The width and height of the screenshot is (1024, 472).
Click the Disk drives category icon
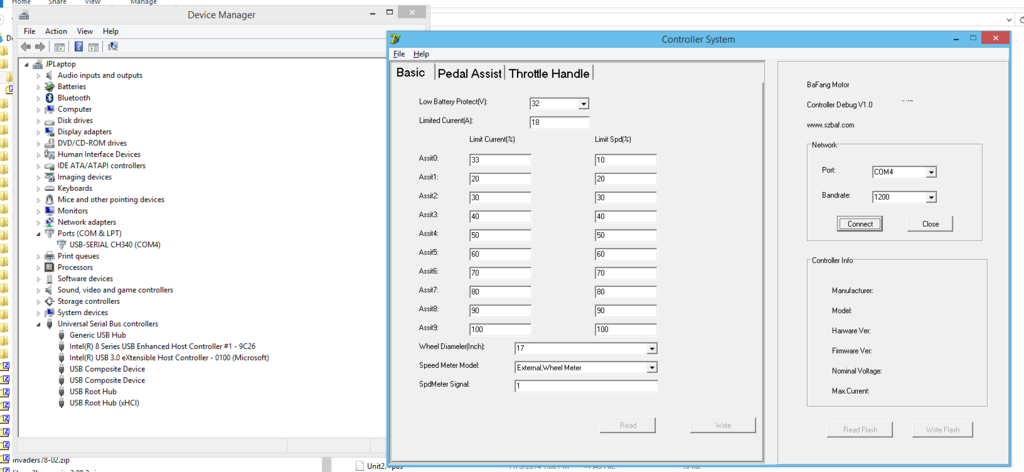(50, 120)
